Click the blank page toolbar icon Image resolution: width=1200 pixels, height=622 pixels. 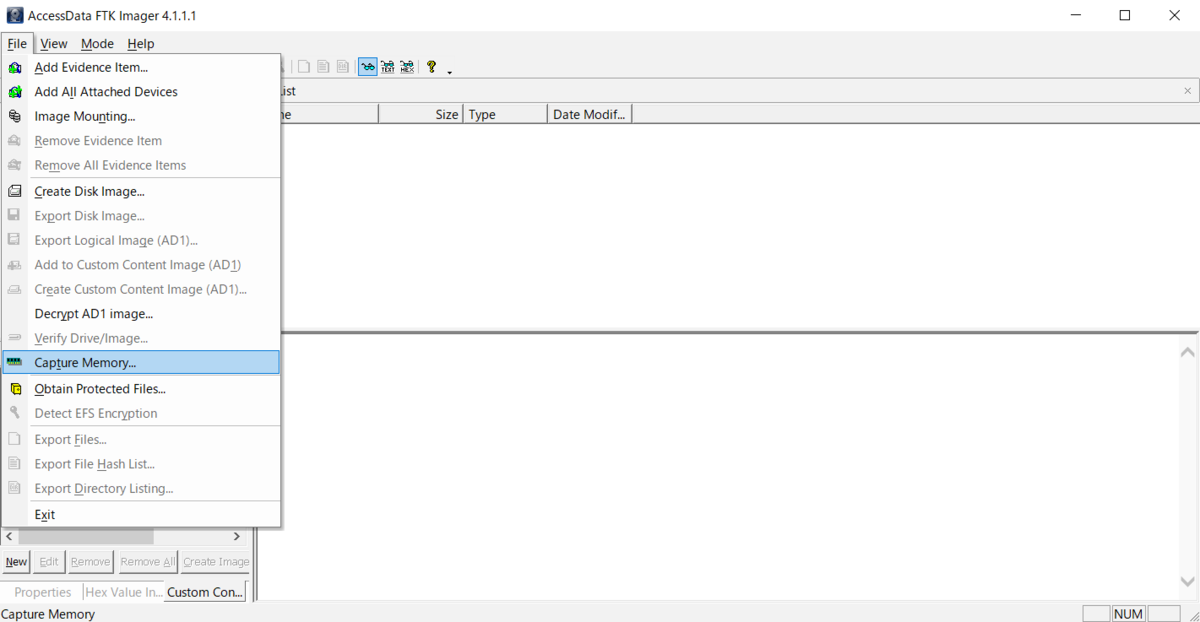click(304, 67)
